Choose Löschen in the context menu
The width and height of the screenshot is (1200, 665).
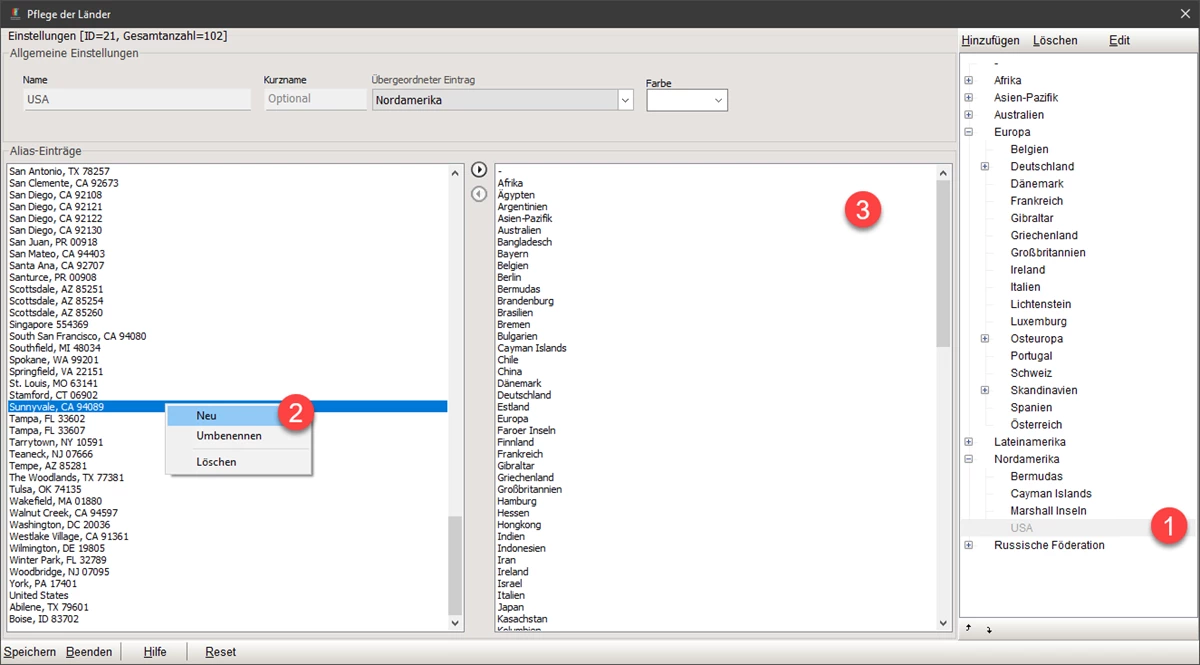(x=216, y=462)
